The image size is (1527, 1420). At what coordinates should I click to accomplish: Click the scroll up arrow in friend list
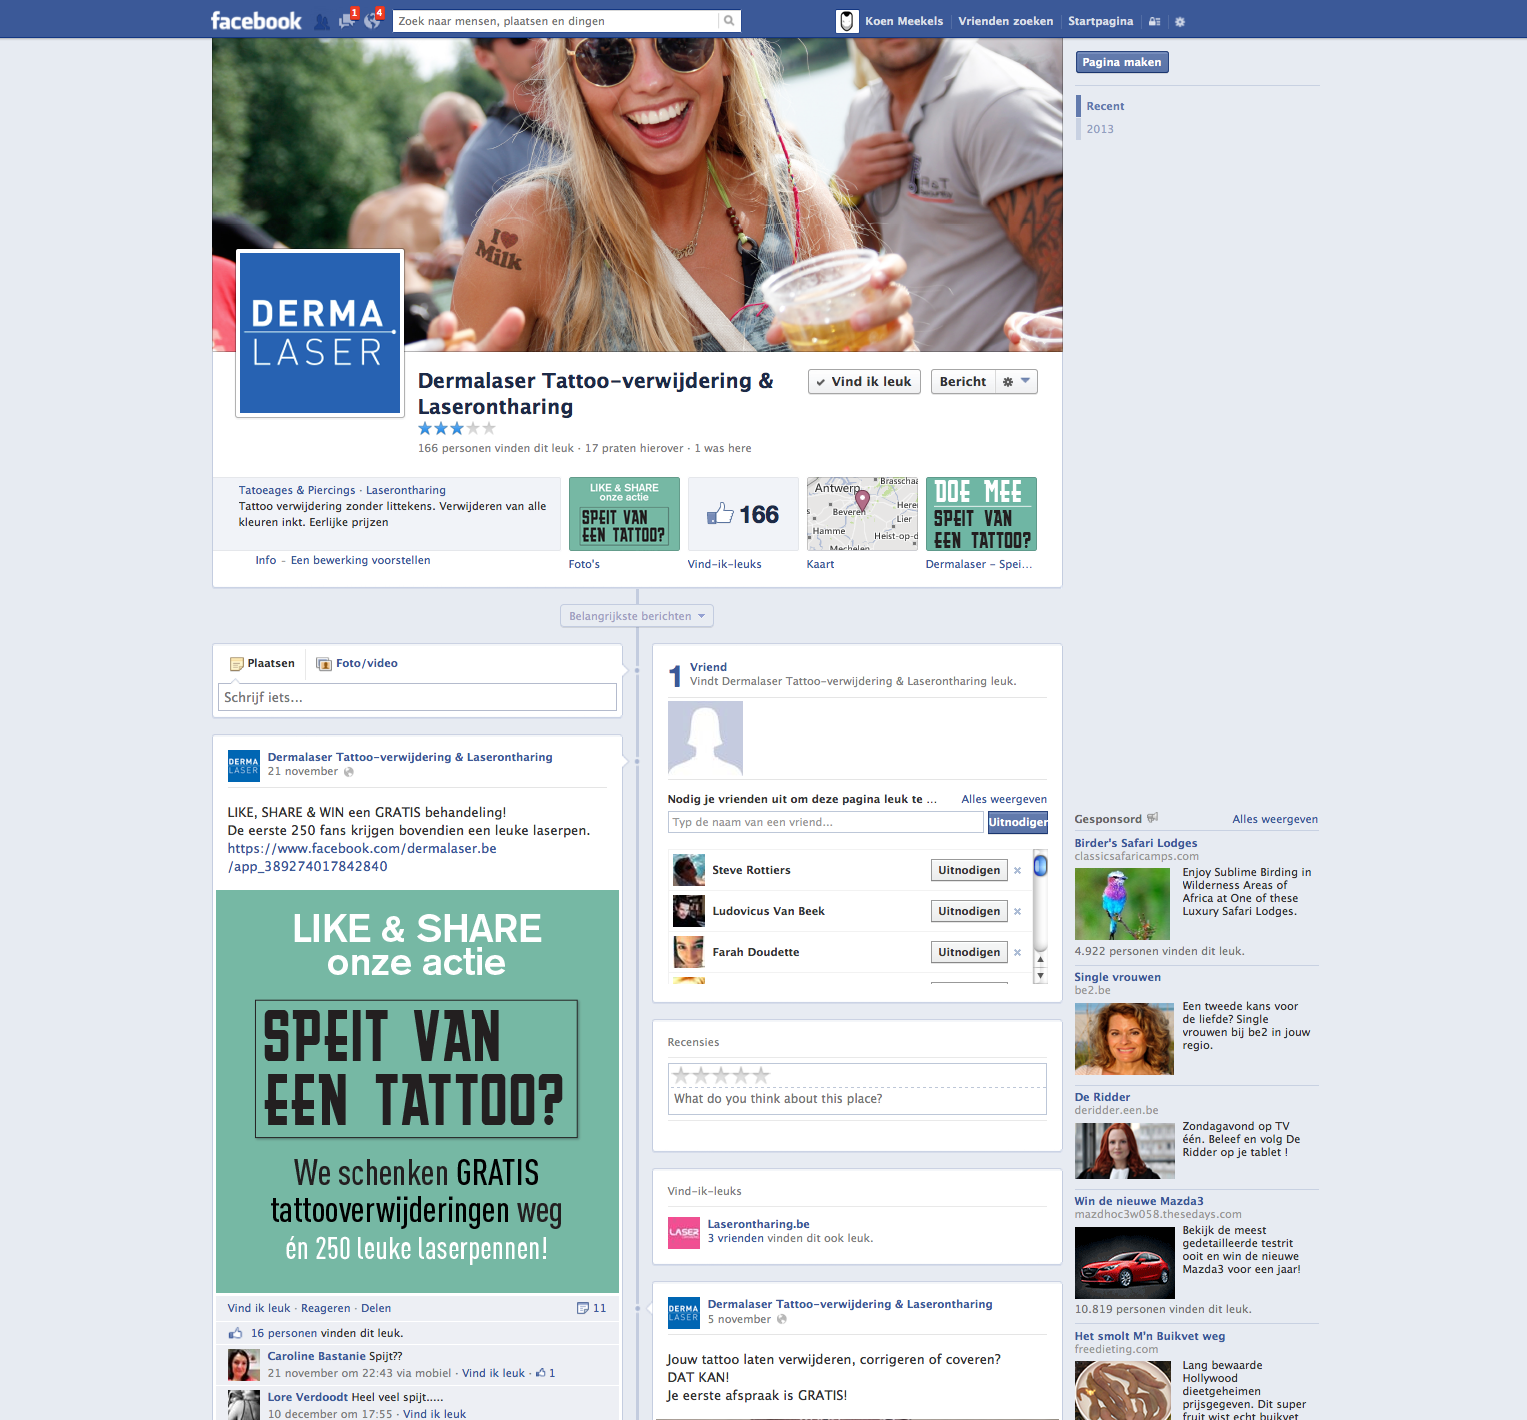click(1040, 959)
